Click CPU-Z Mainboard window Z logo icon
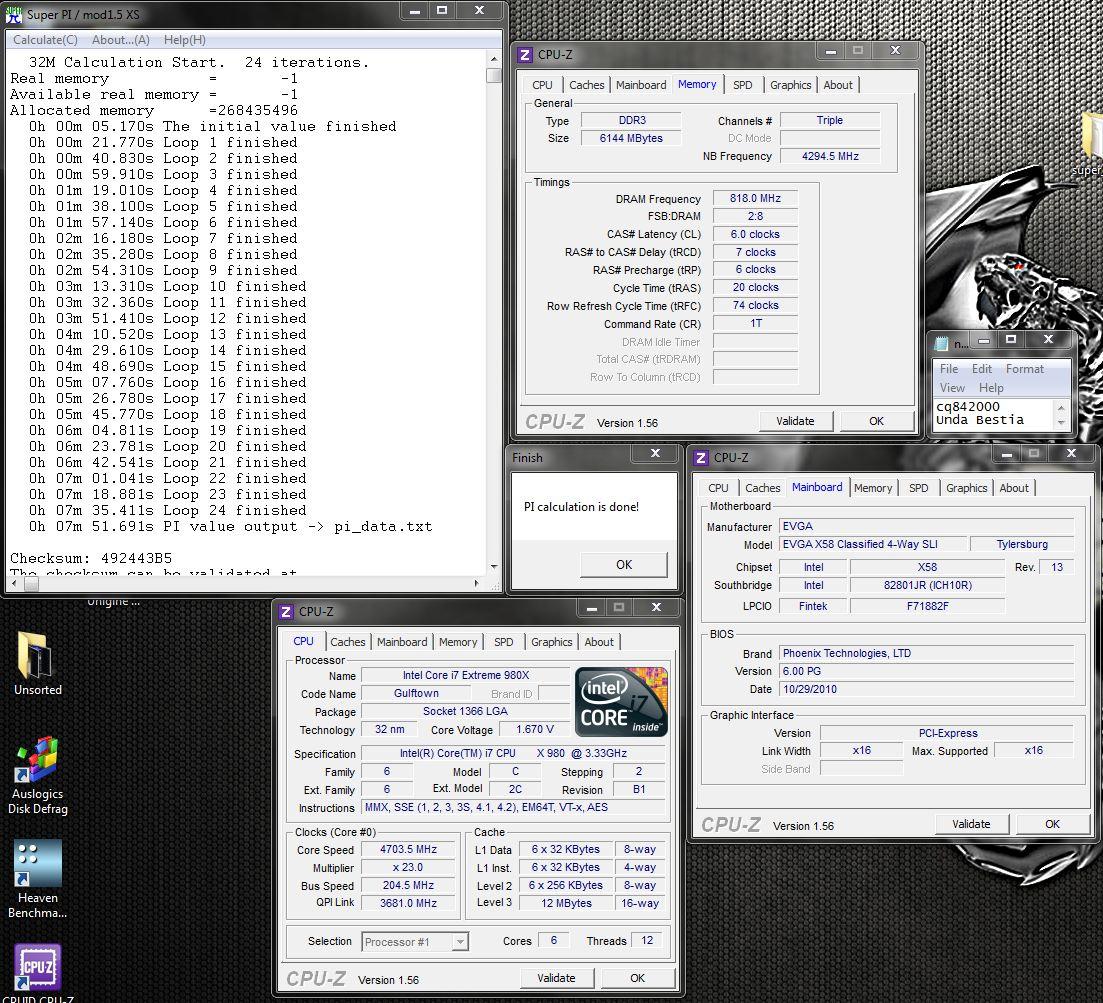 pyautogui.click(x=701, y=458)
